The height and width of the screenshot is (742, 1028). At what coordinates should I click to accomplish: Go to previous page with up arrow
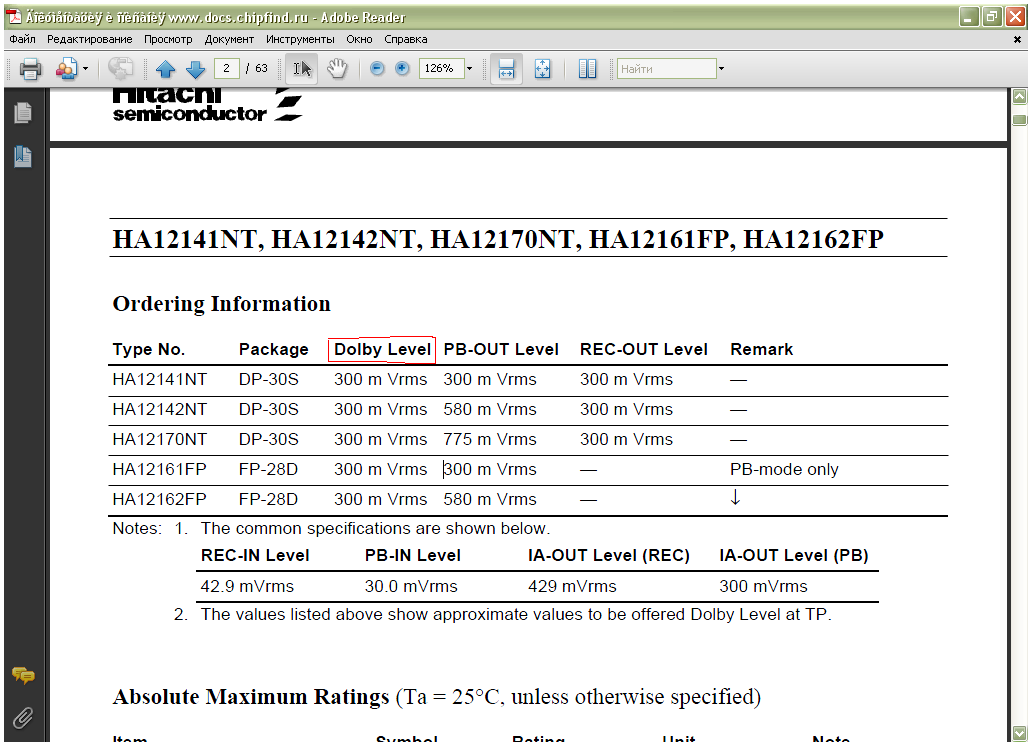coord(165,69)
